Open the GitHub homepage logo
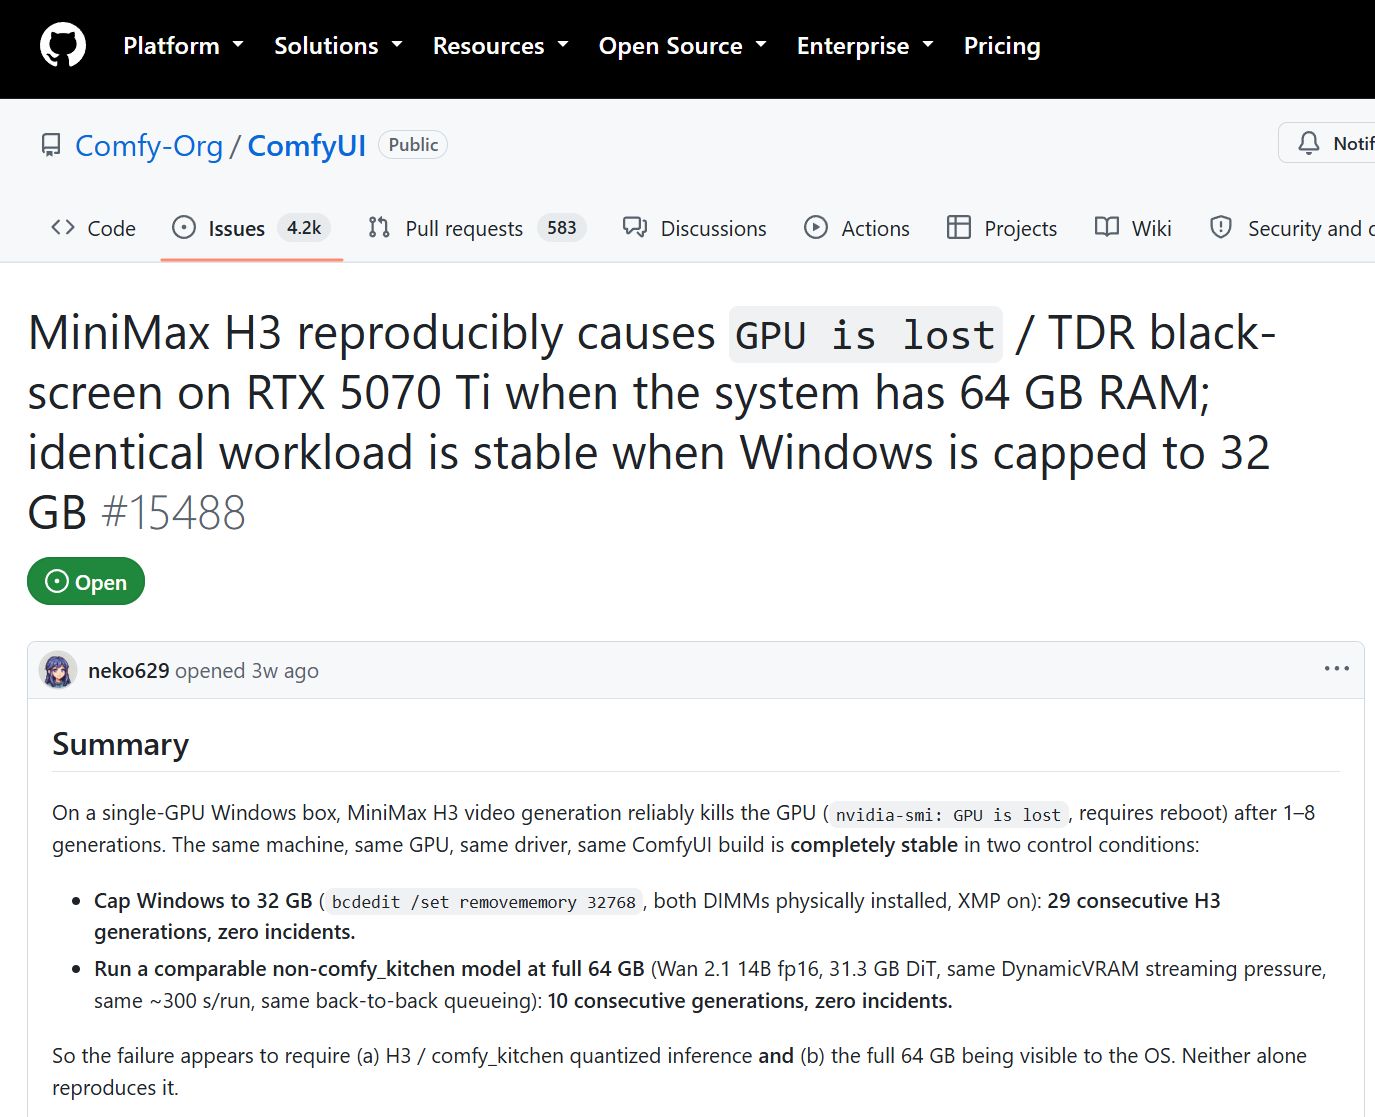Screen dimensions: 1375x1117 tap(63, 46)
